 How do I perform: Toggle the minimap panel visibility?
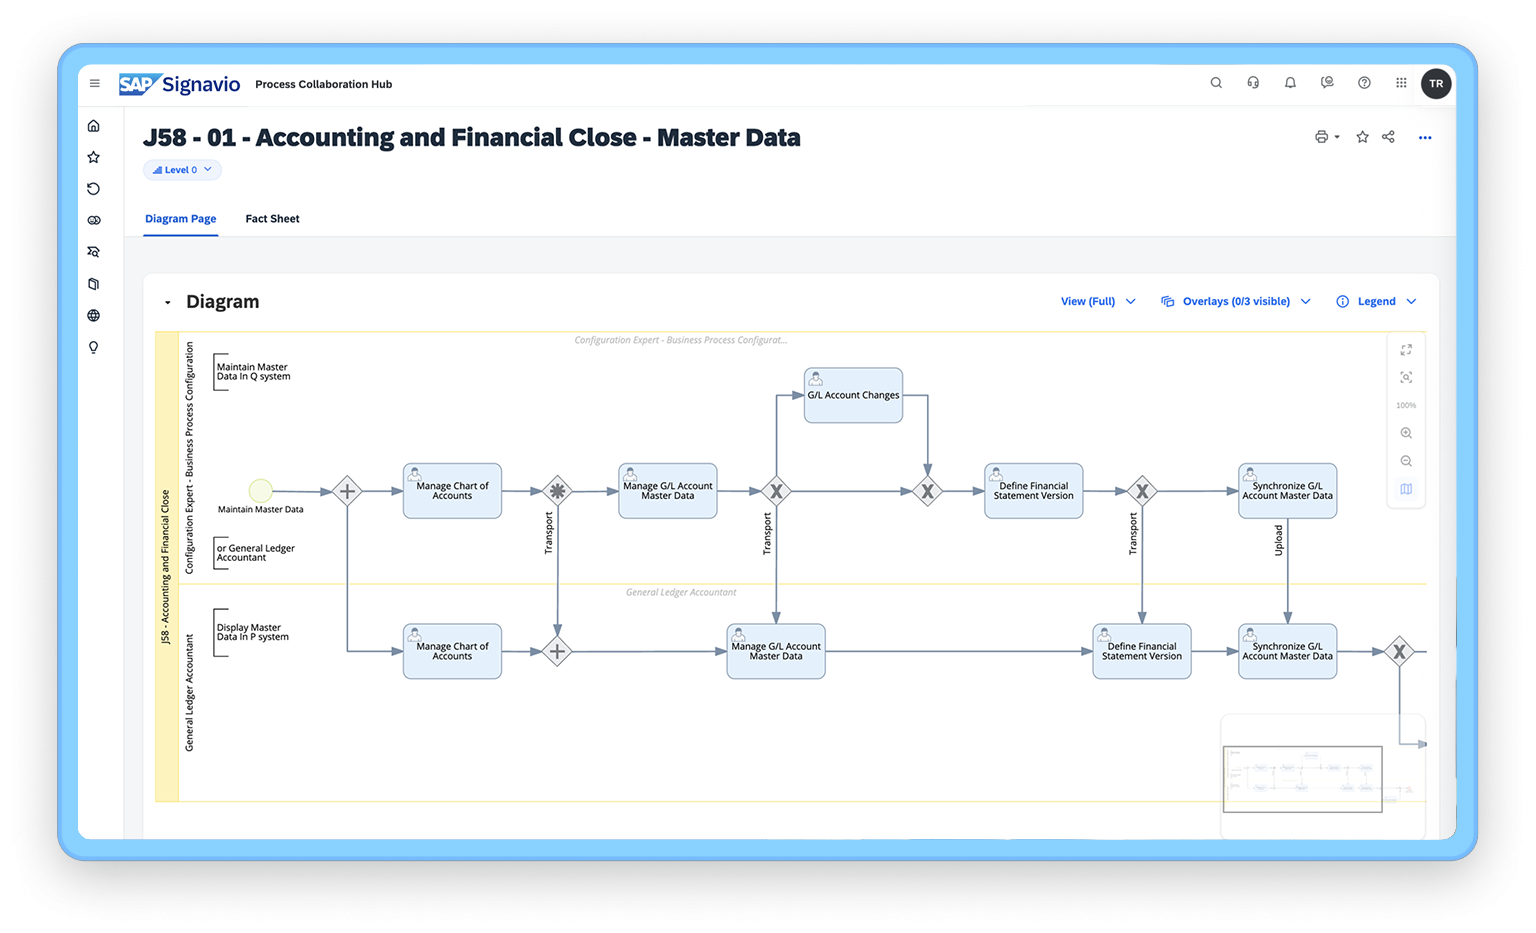(1406, 489)
